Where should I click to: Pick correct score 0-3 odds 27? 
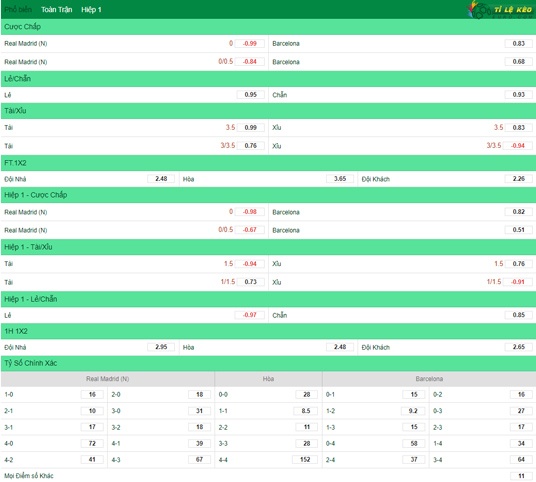pyautogui.click(x=521, y=411)
